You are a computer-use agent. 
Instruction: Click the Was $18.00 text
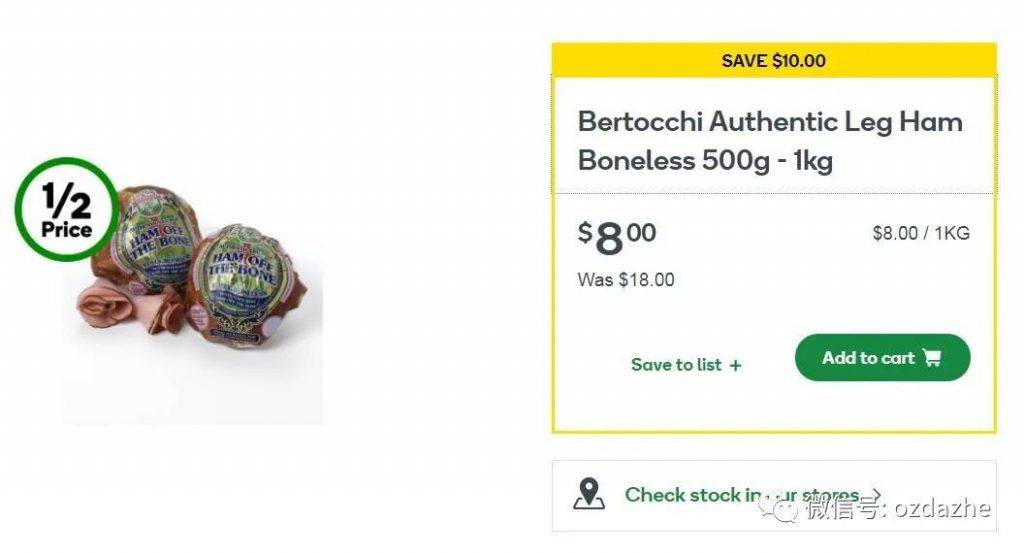pos(626,280)
